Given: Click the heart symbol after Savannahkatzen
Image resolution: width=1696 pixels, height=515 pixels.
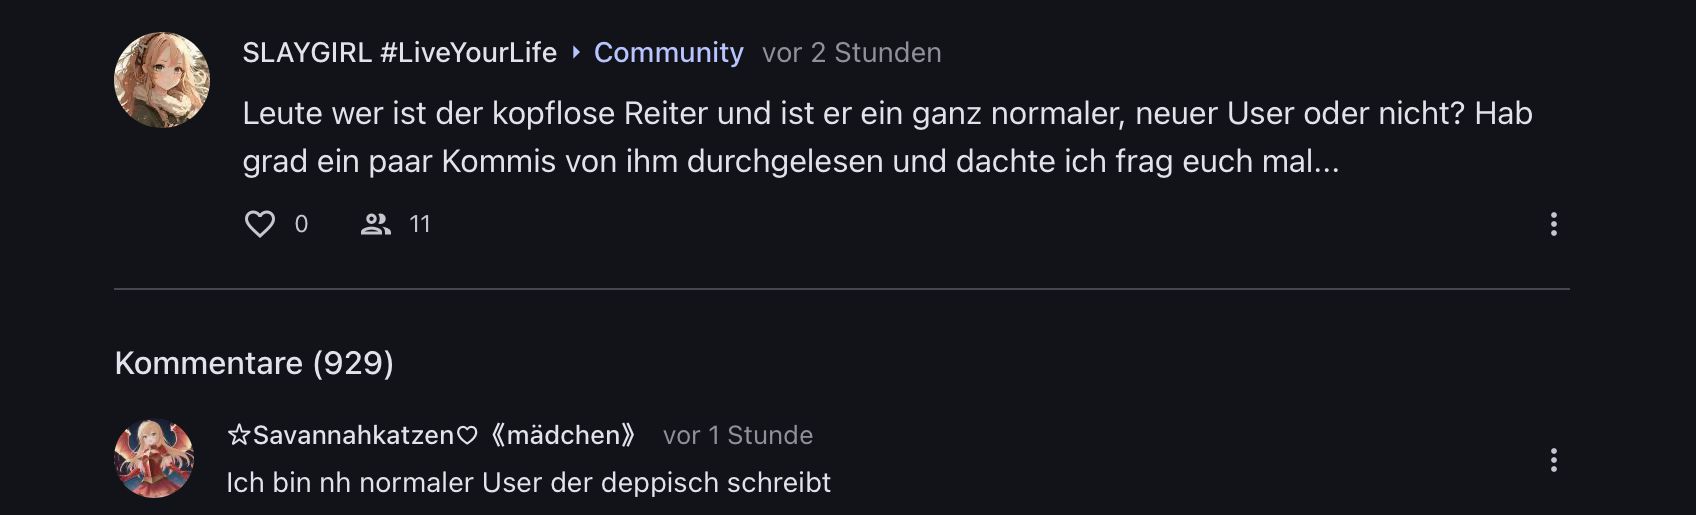Looking at the screenshot, I should 467,436.
